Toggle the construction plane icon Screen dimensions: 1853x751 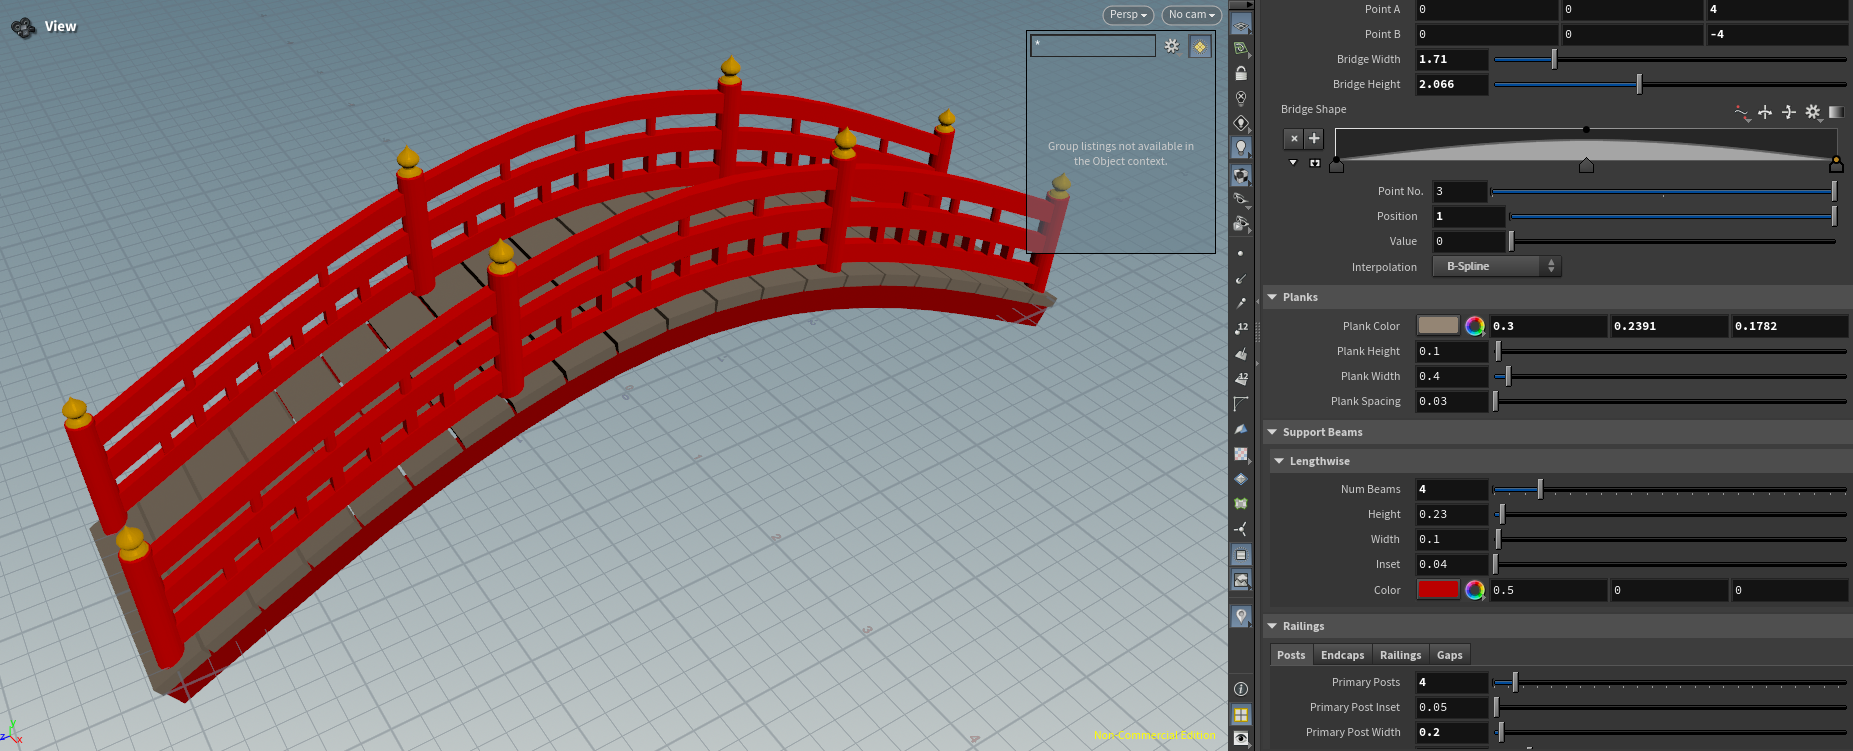coord(1241,48)
